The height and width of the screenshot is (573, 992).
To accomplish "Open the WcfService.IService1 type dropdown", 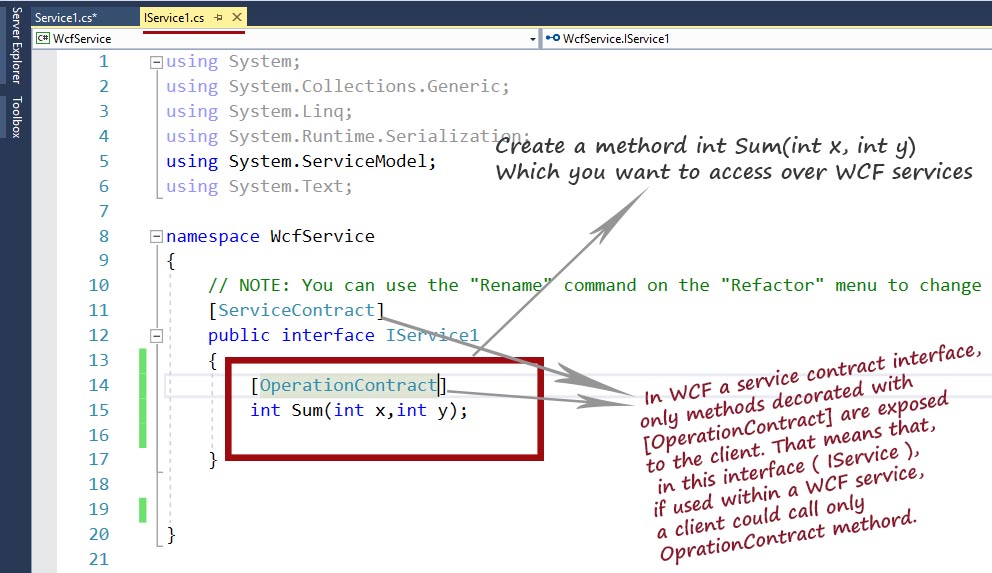I will pyautogui.click(x=768, y=39).
